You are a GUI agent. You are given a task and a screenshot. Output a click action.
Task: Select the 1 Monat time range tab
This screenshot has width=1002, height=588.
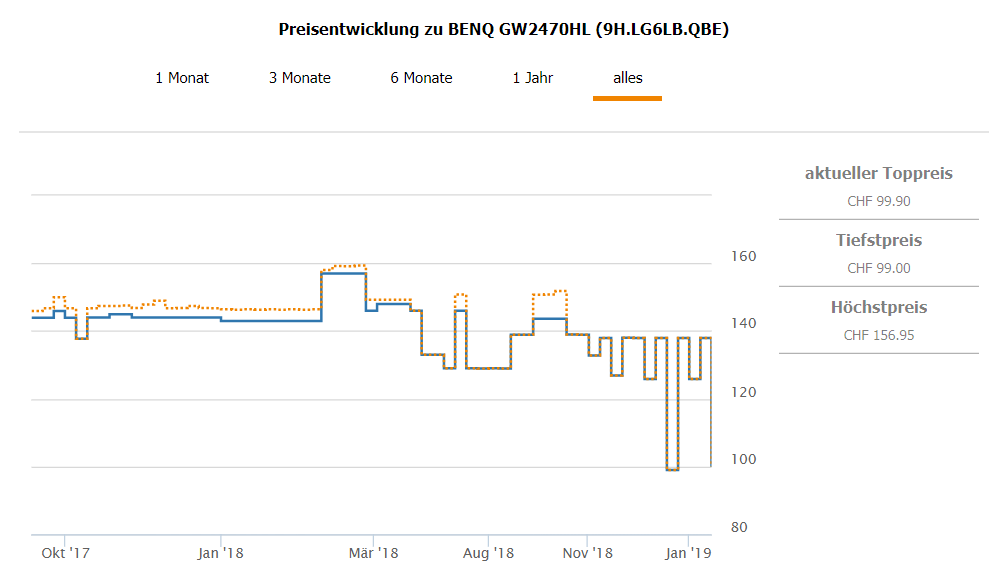(x=182, y=78)
